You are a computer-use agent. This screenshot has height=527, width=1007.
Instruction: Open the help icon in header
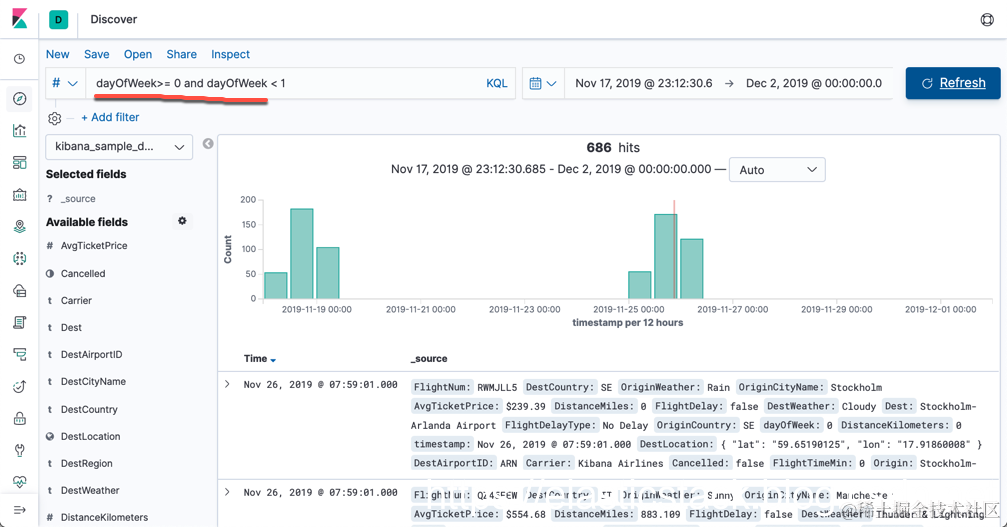coord(987,19)
